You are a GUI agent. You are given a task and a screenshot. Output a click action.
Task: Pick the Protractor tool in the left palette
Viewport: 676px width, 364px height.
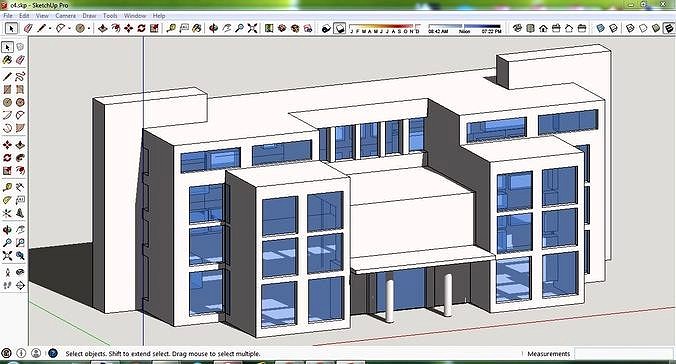(x=7, y=201)
